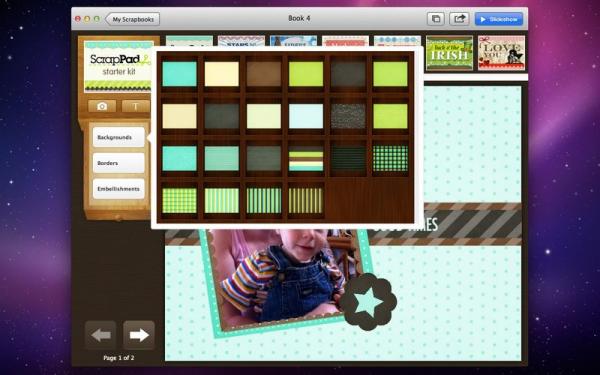Open the Backgrounds category

pos(119,137)
